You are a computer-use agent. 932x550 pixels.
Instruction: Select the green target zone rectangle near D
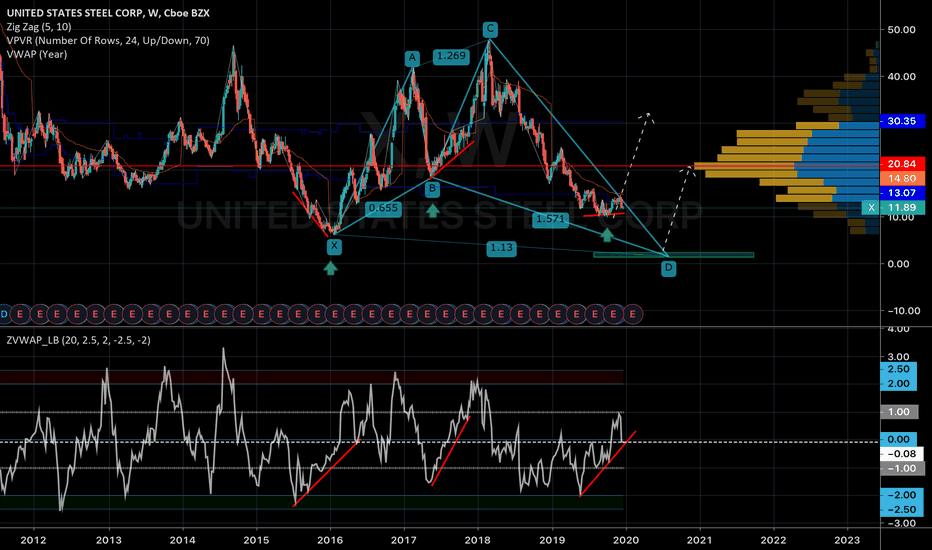(673, 255)
